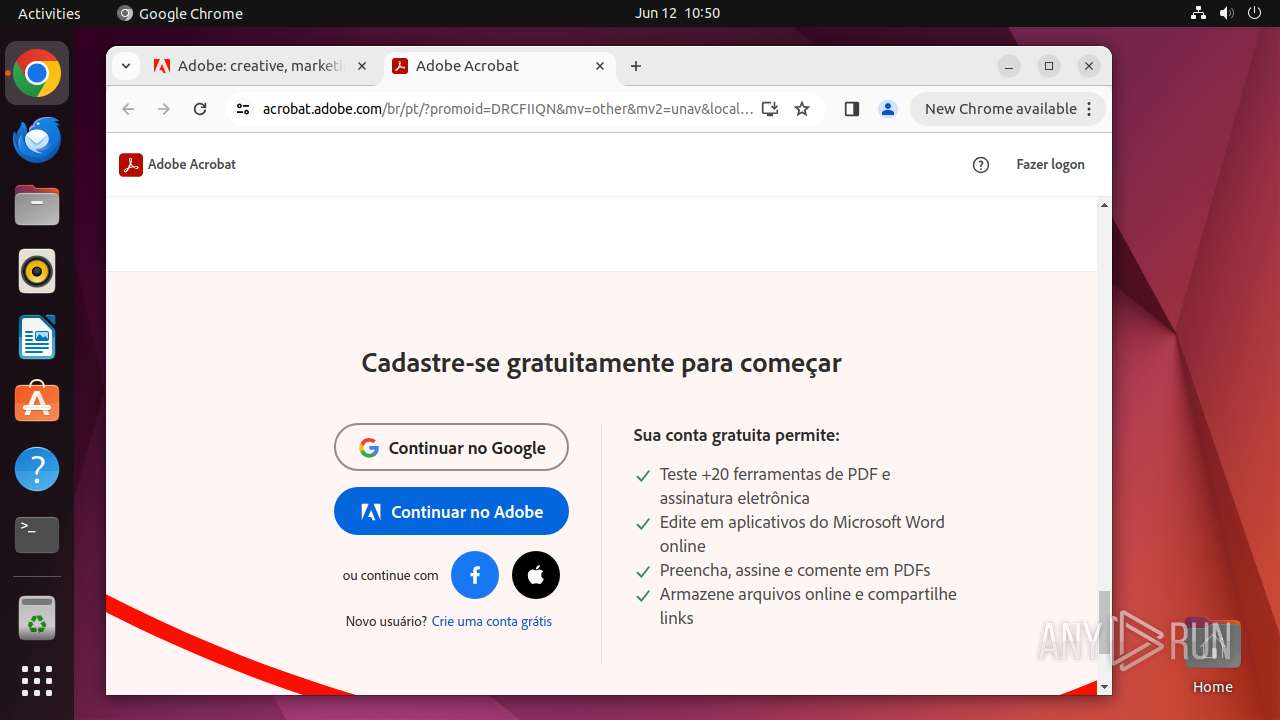The height and width of the screenshot is (720, 1280).
Task: Close the Adobe Acrobat tab
Action: [x=600, y=66]
